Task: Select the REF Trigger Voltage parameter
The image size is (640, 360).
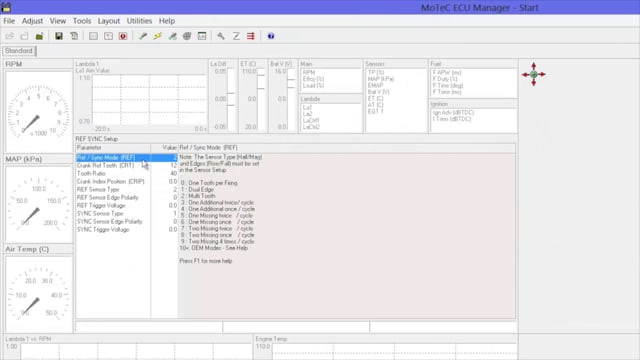Action: pyautogui.click(x=101, y=205)
